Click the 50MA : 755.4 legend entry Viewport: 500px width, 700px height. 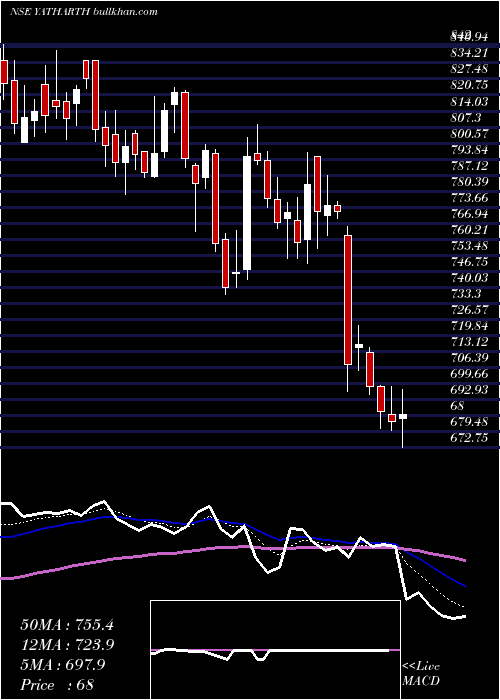point(67,625)
